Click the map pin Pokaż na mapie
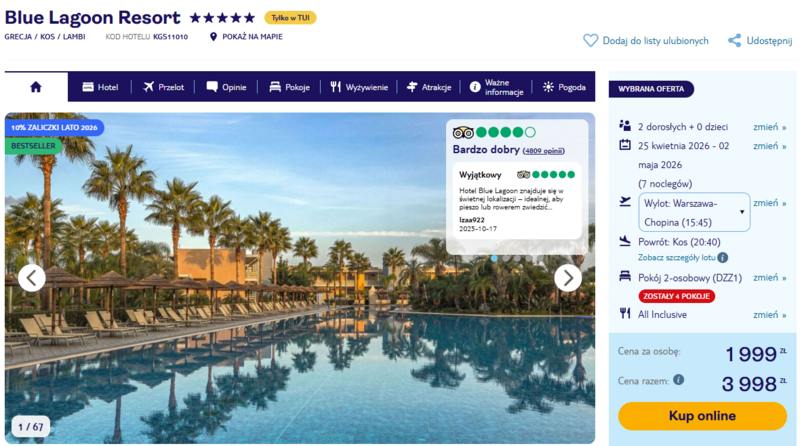This screenshot has width=800, height=446. tap(213, 37)
